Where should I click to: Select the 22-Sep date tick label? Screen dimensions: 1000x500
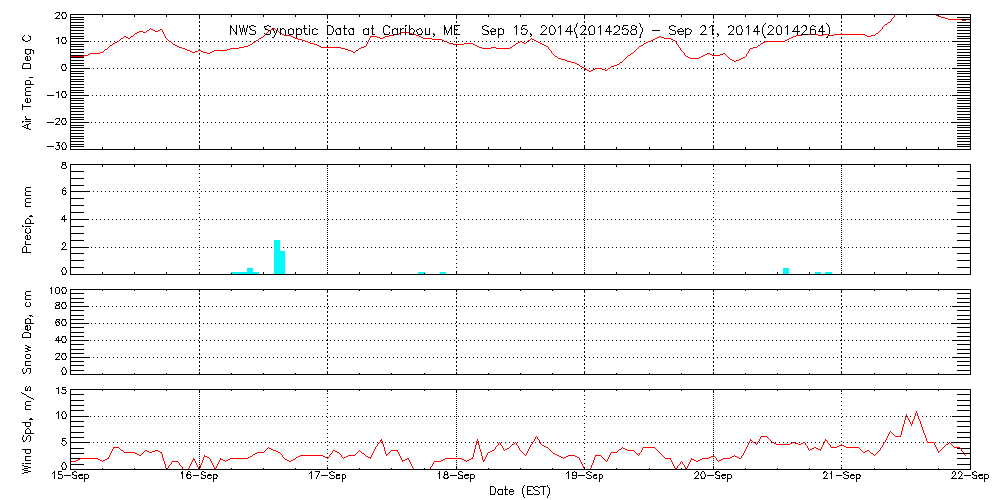tap(968, 477)
